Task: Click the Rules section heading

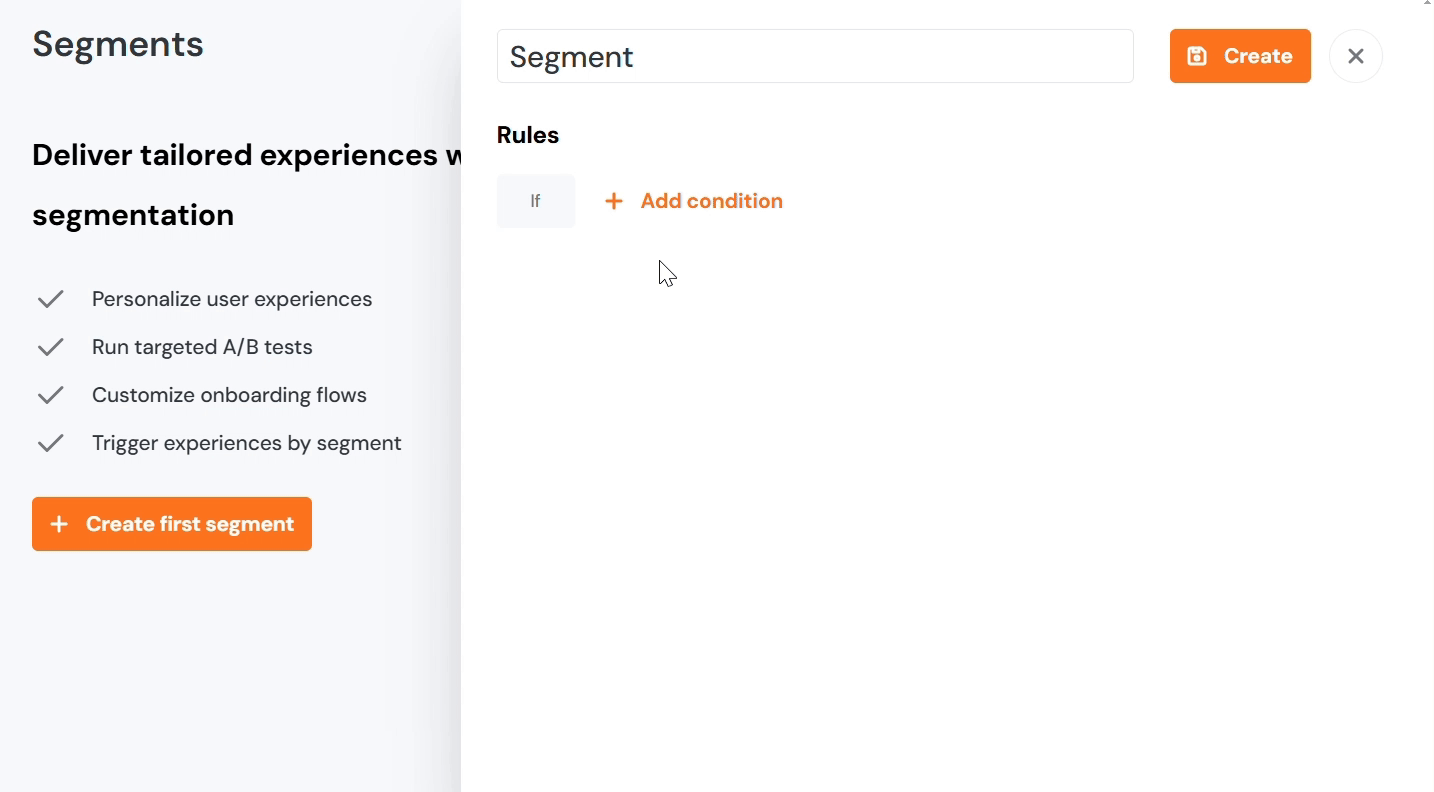Action: pyautogui.click(x=527, y=135)
